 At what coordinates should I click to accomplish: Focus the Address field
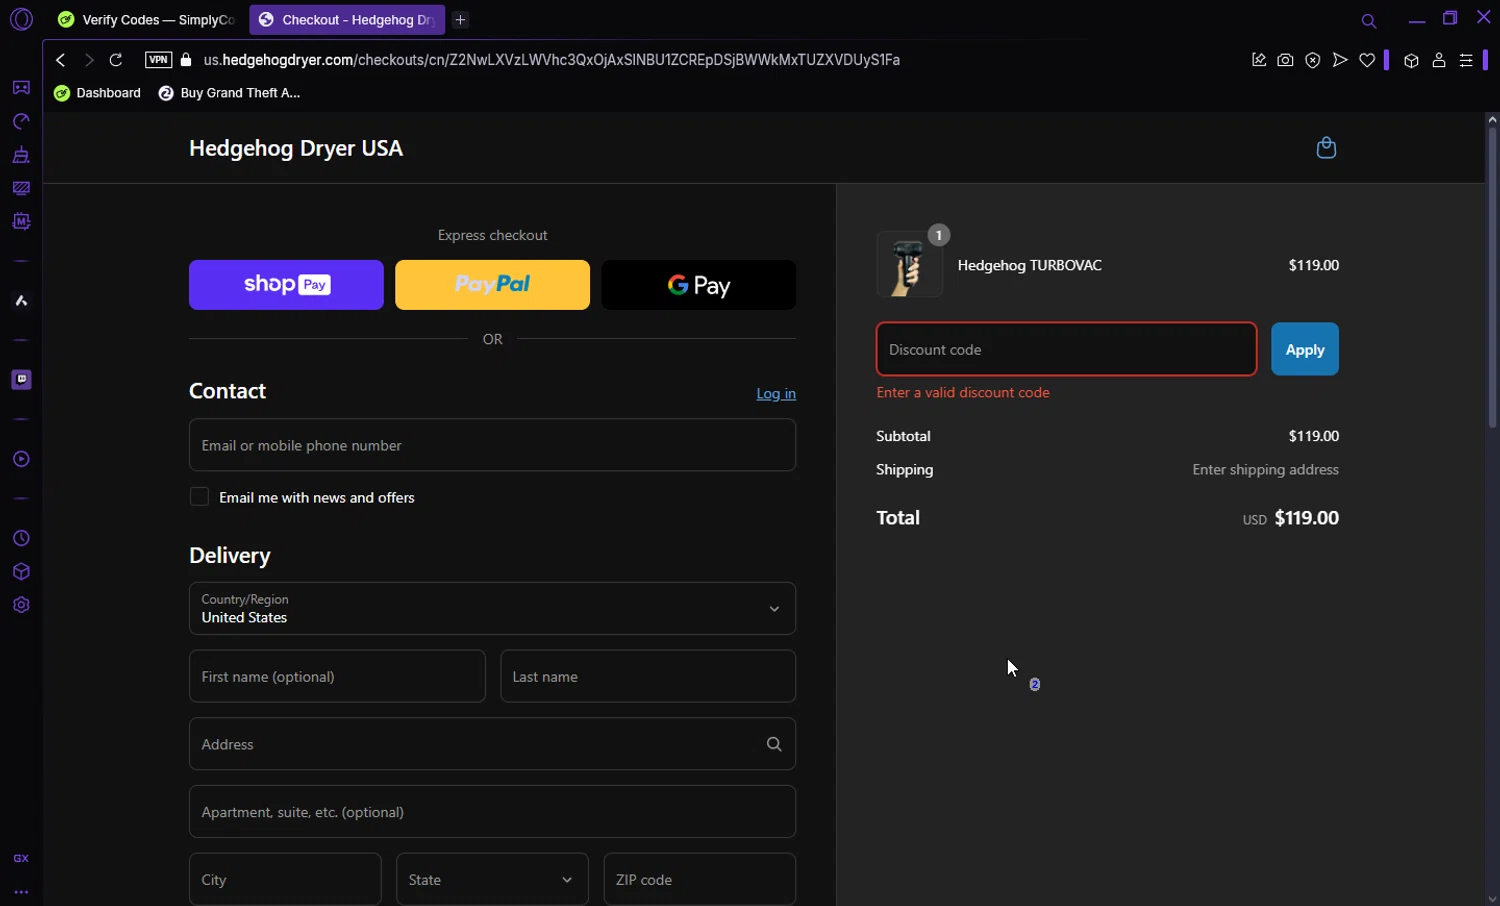(492, 744)
